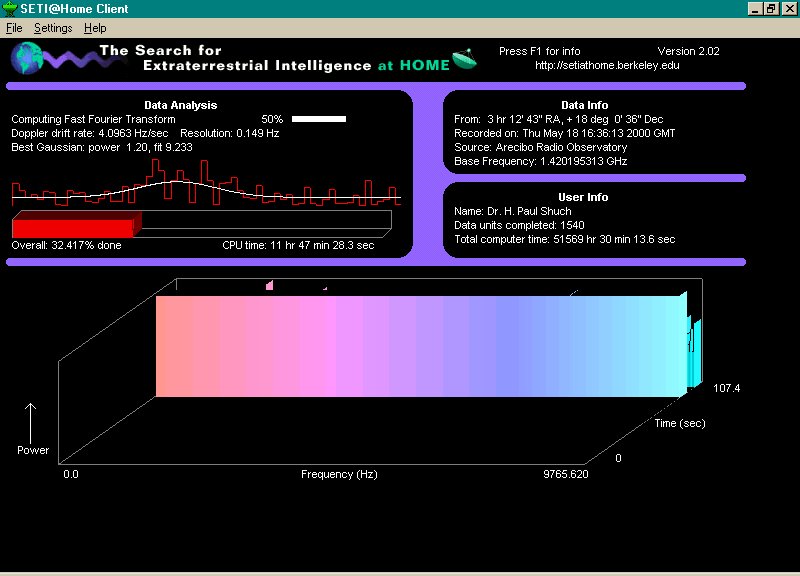Click 'Name: Dr. H. Paul Shuch' line
The width and height of the screenshot is (800, 576).
[x=513, y=211]
